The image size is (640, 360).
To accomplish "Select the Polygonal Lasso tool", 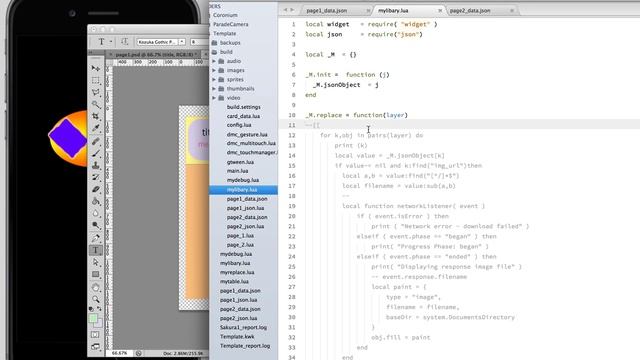I will pyautogui.click(x=96, y=92).
